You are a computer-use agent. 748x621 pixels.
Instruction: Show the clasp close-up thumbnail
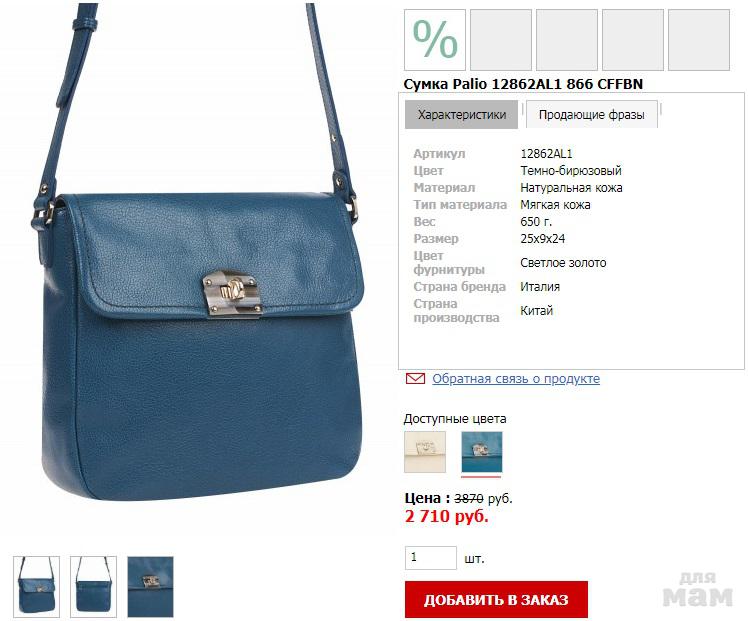[150, 587]
